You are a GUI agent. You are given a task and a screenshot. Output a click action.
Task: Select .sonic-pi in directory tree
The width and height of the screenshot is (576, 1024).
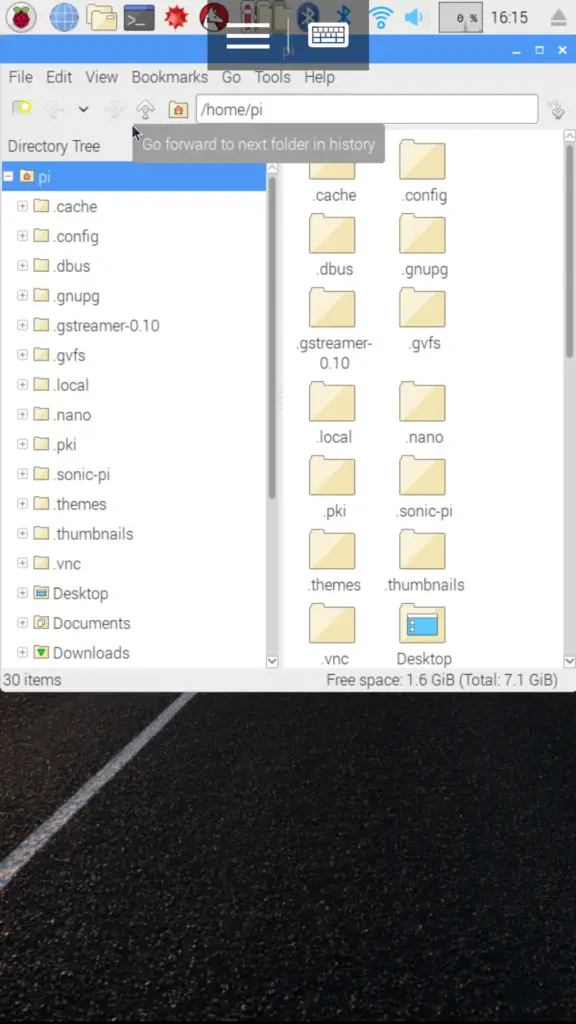click(82, 474)
